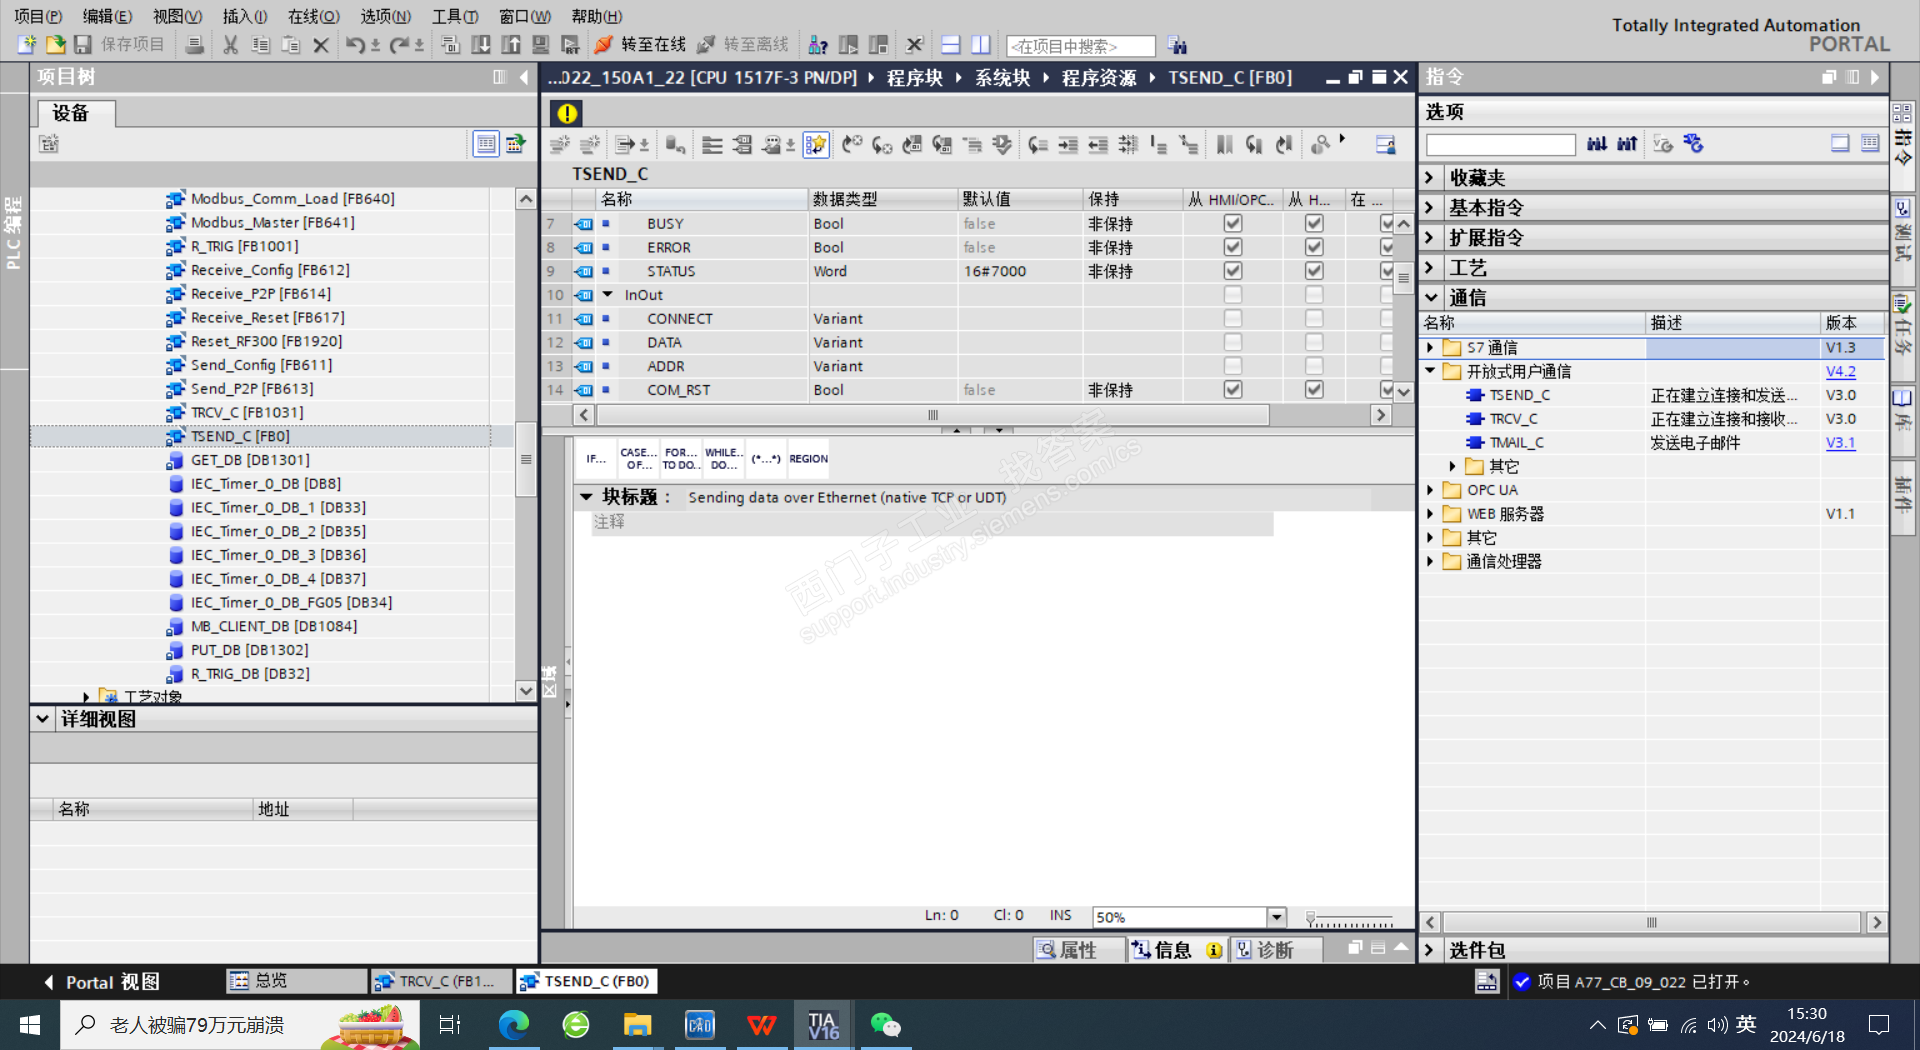Click the print icon in the main toolbar
This screenshot has height=1050, width=1920.
click(x=195, y=45)
